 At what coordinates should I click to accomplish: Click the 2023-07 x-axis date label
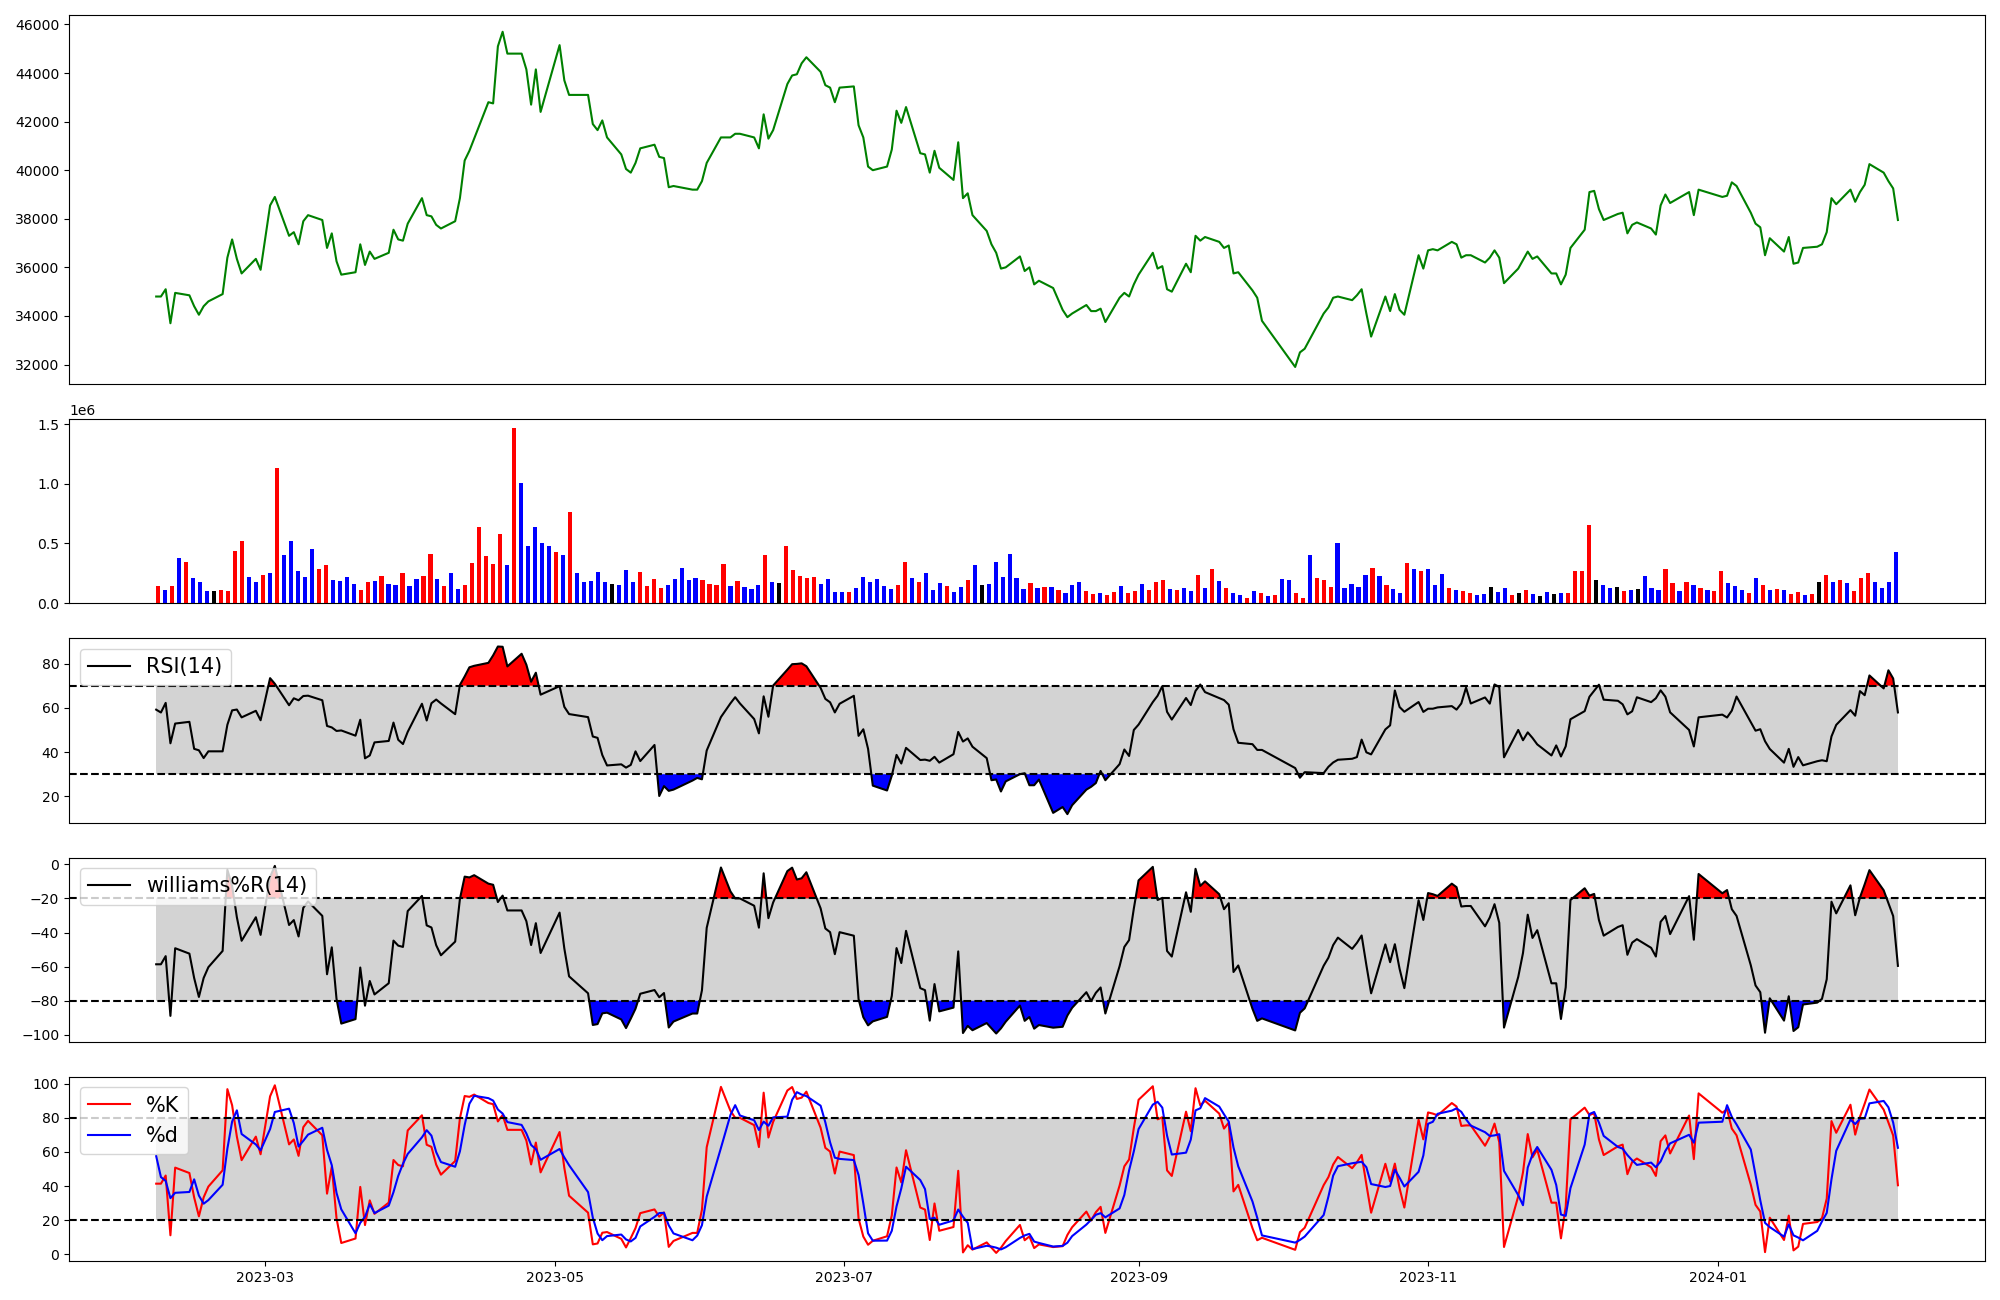coord(845,1277)
